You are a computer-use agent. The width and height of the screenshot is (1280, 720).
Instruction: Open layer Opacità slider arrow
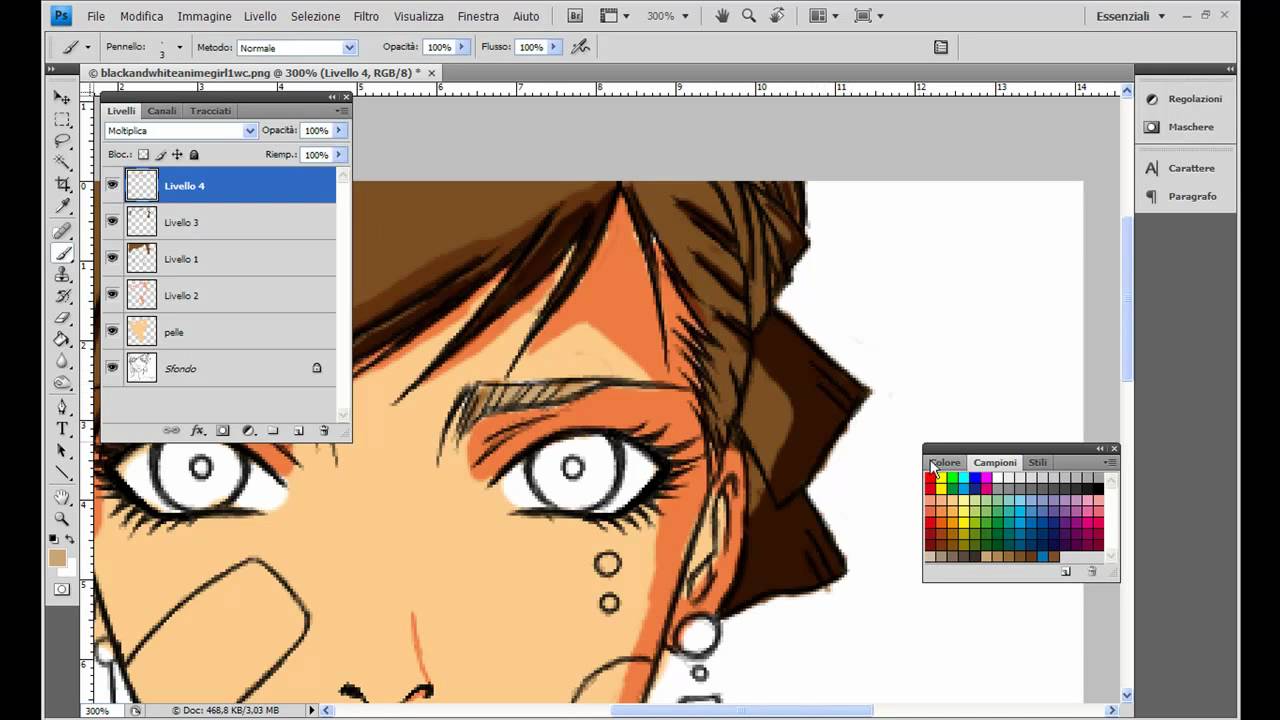coord(339,131)
